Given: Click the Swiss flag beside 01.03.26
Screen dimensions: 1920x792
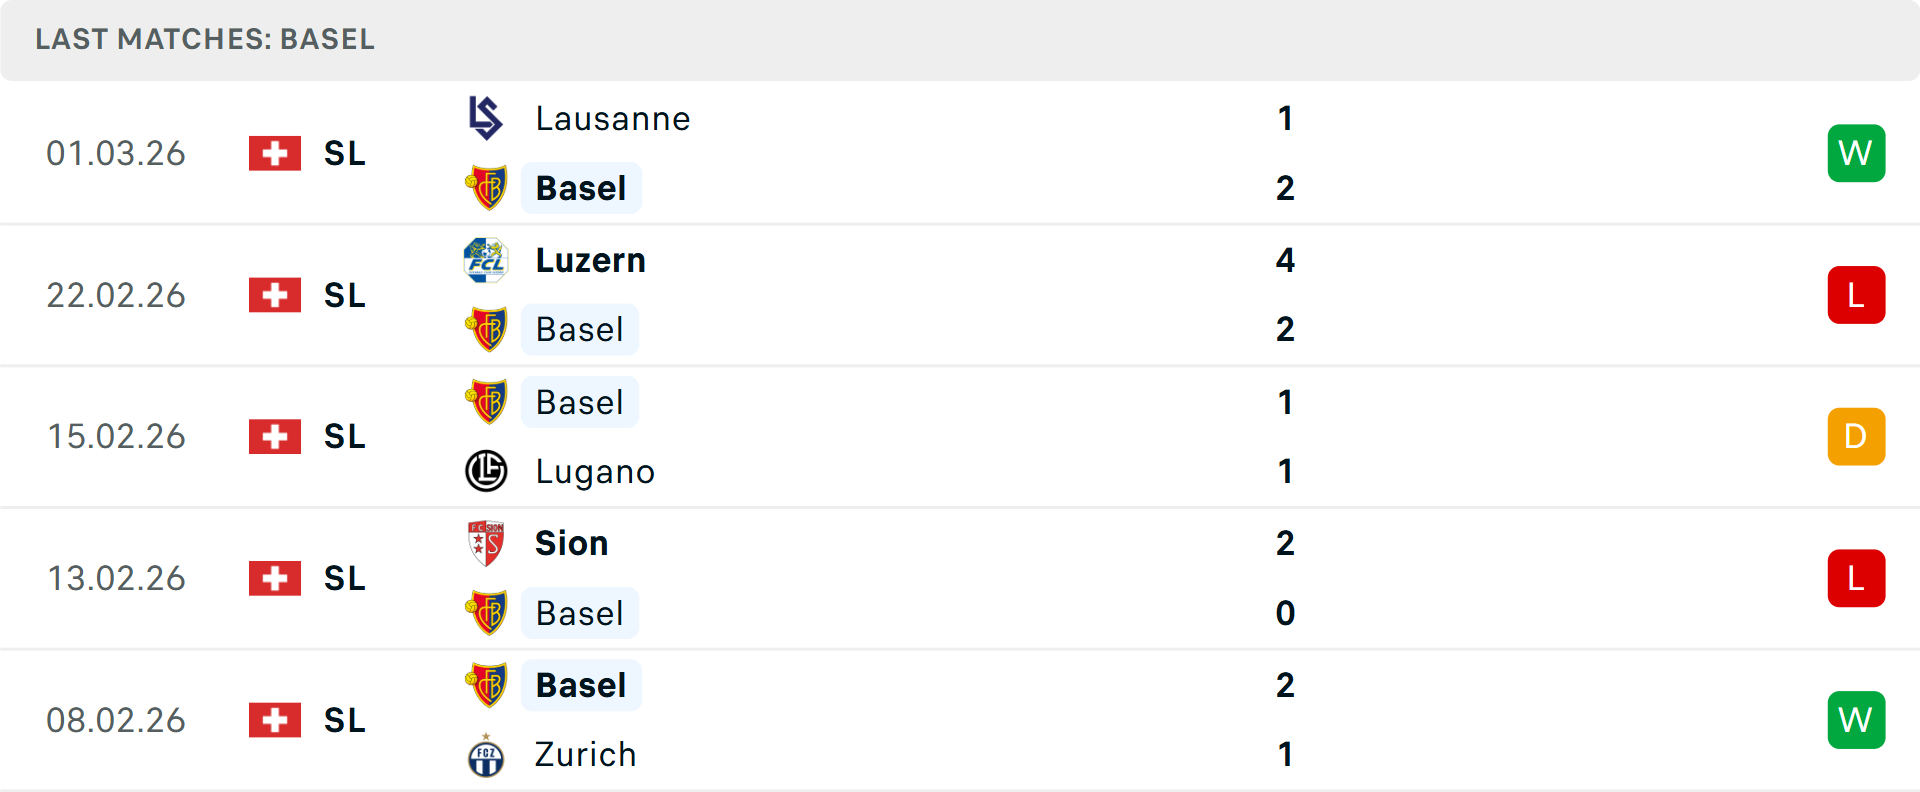Looking at the screenshot, I should (x=275, y=153).
